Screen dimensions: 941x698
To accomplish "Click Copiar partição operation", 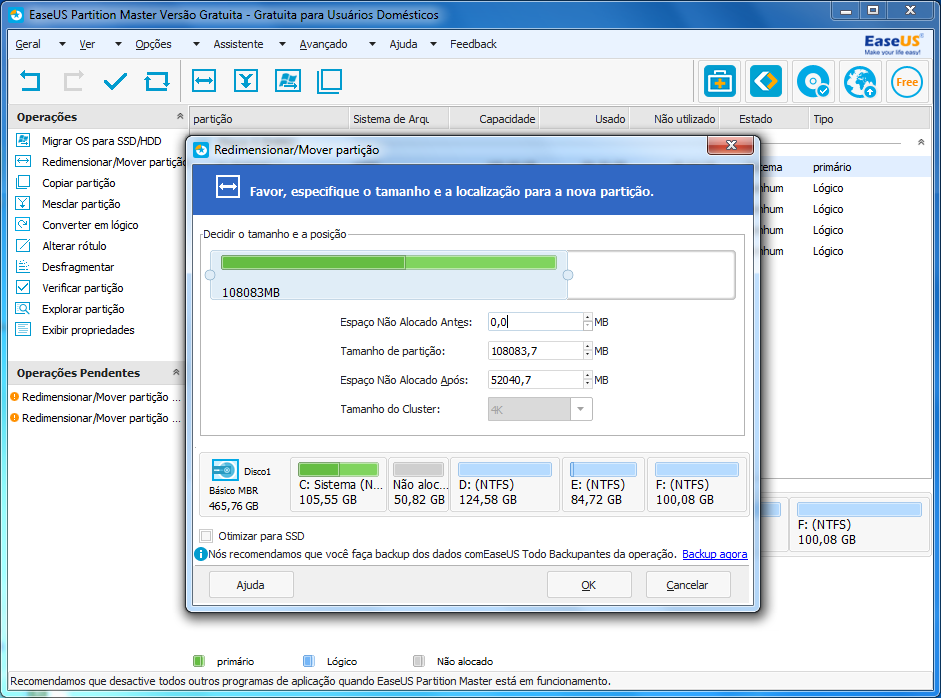I will point(79,183).
